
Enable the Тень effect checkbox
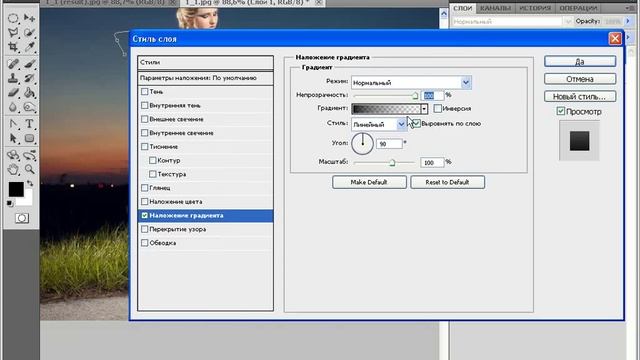(x=144, y=92)
